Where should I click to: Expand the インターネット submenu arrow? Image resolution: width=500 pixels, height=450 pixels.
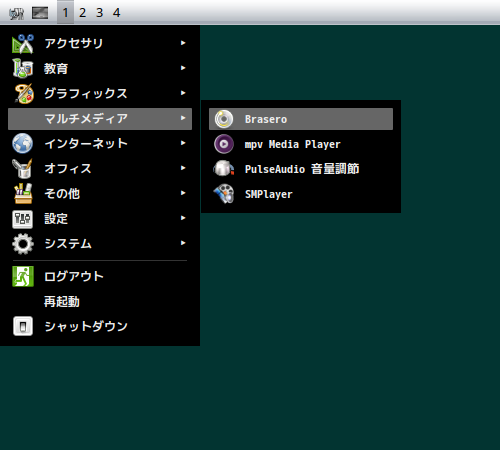coord(183,143)
